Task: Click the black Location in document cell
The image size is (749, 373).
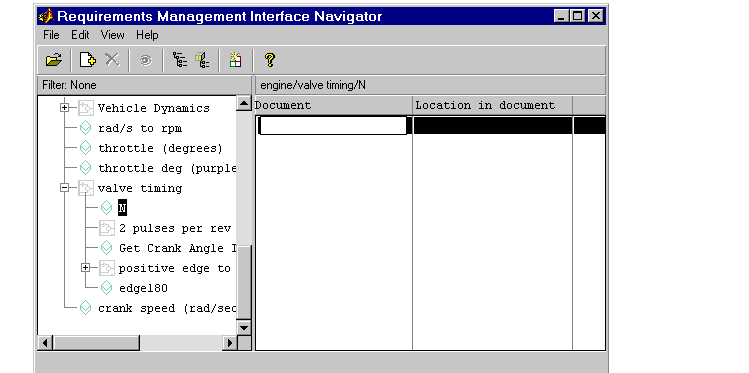Action: pos(492,126)
